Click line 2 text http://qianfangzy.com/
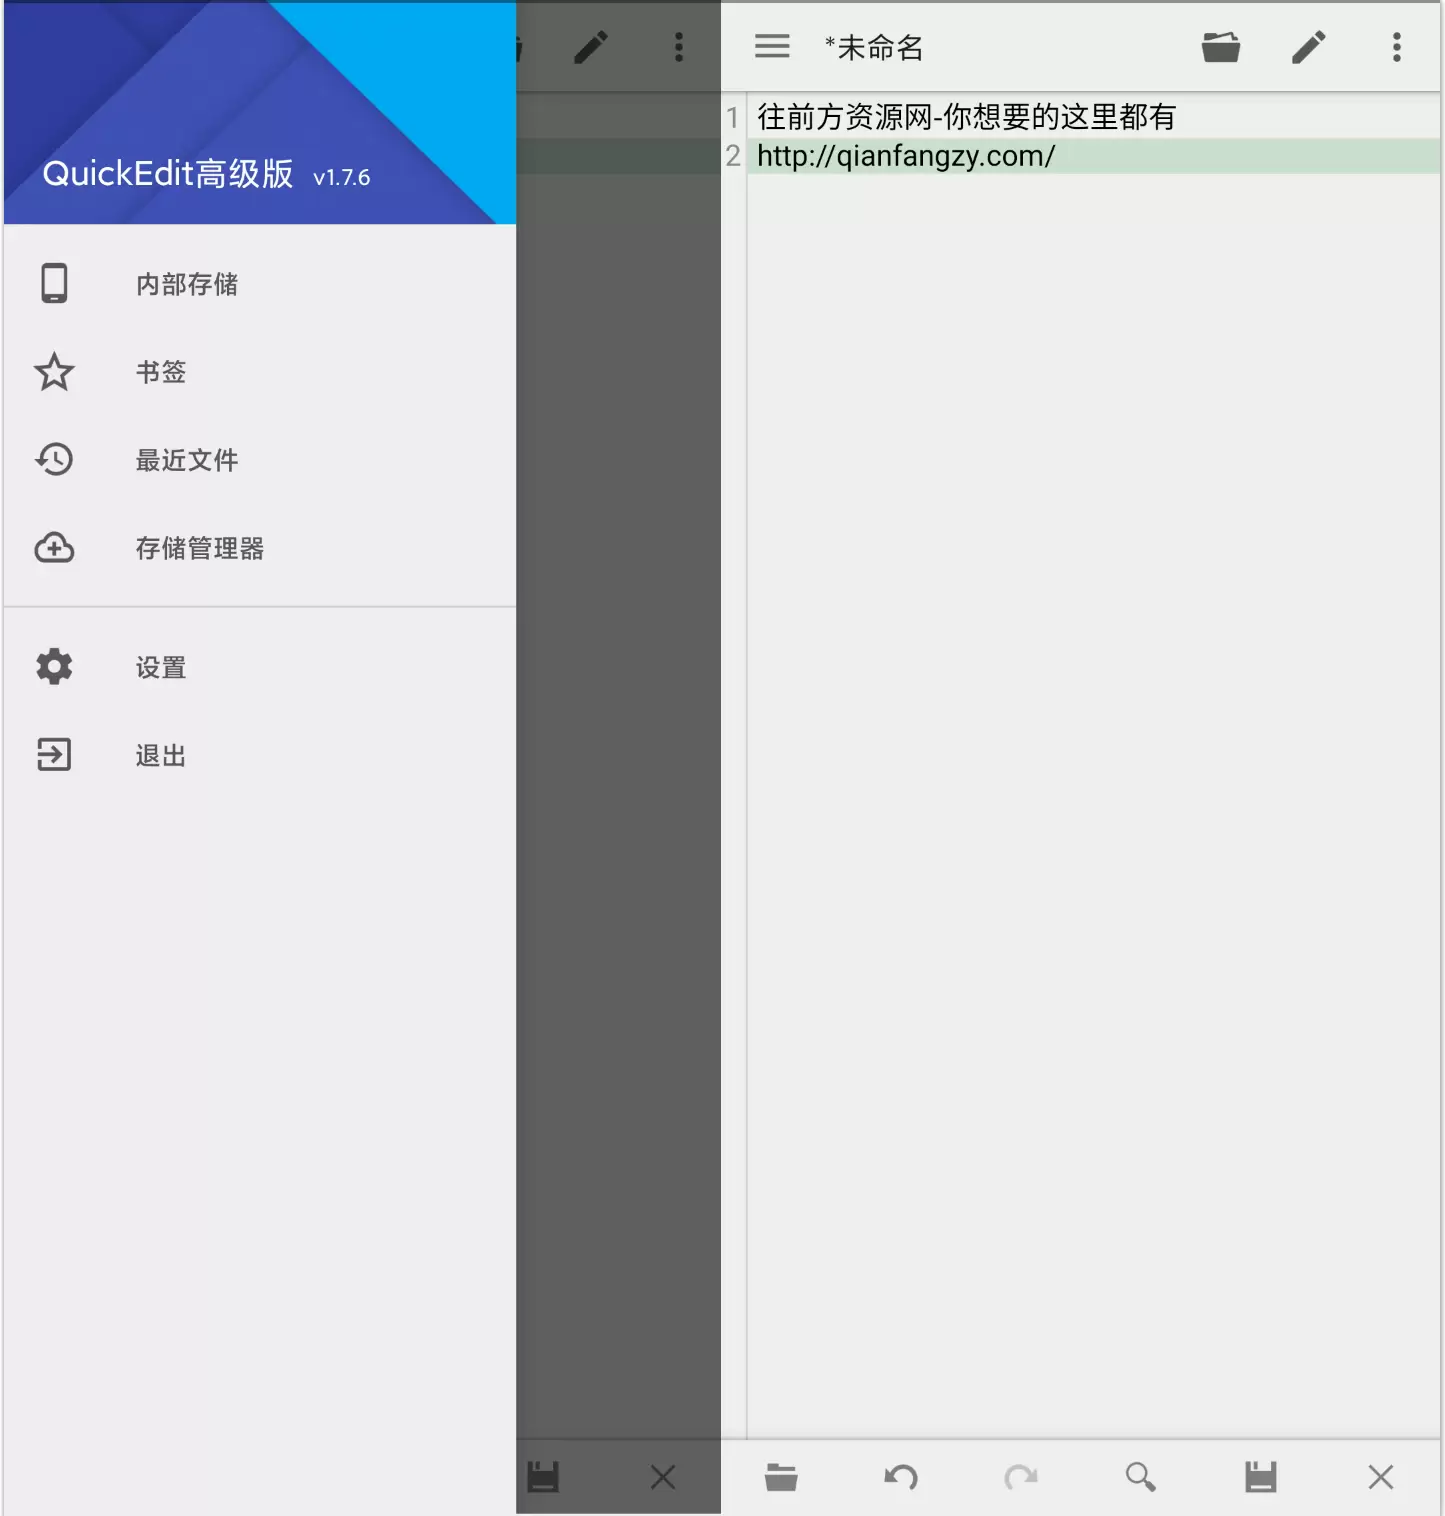 906,156
